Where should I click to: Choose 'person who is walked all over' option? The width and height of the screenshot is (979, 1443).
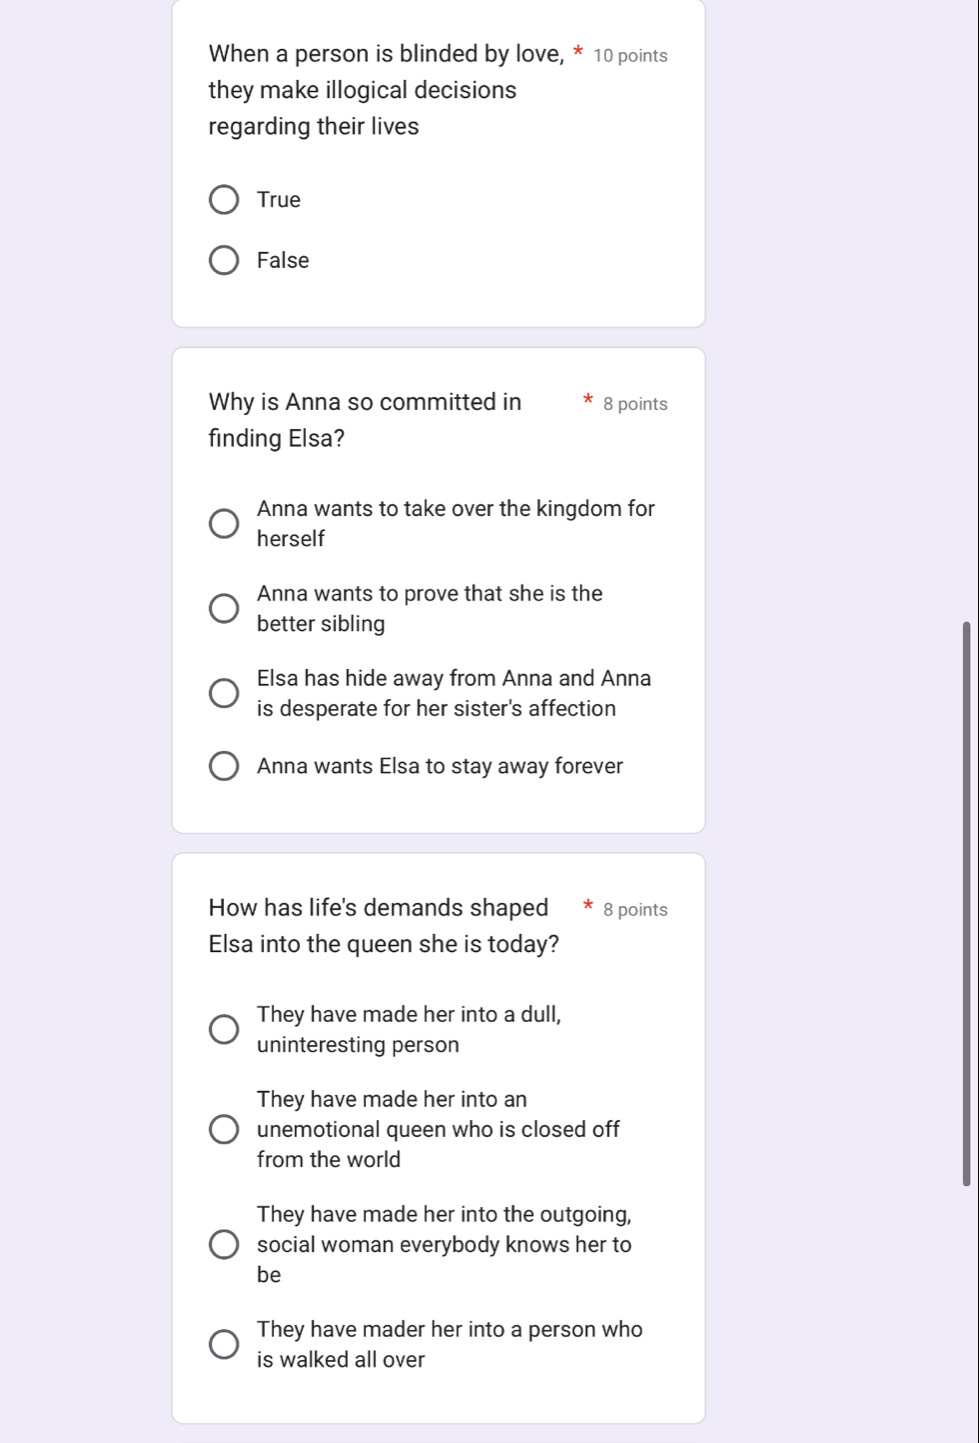click(x=224, y=1345)
